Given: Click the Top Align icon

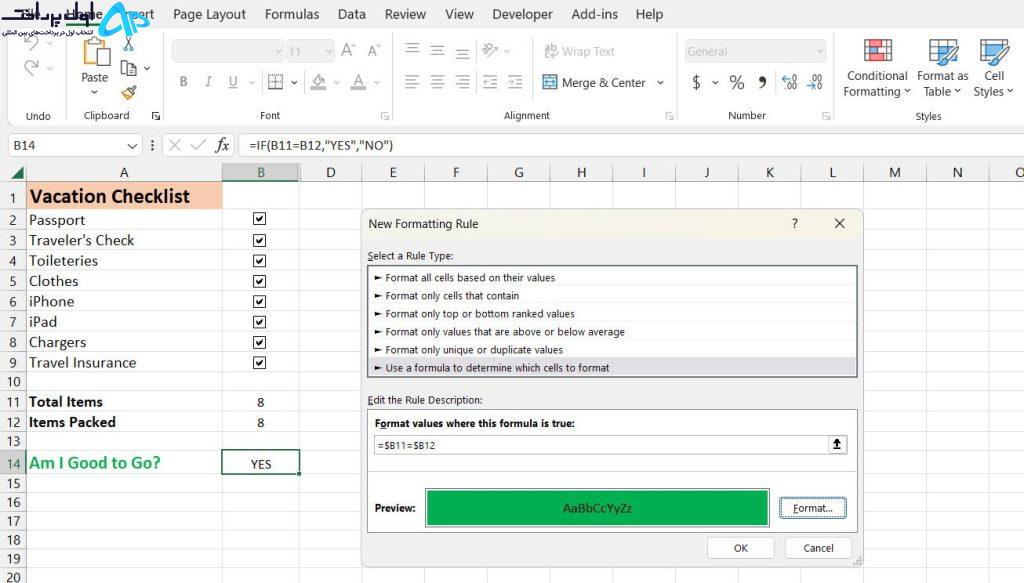Looking at the screenshot, I should tap(411, 49).
